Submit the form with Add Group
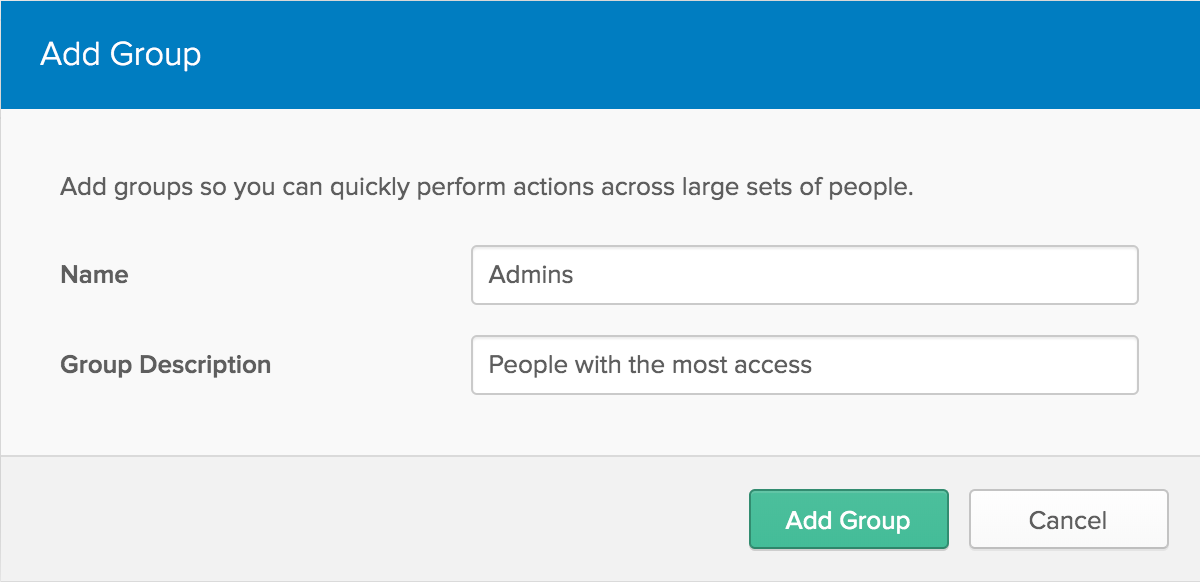 point(848,519)
